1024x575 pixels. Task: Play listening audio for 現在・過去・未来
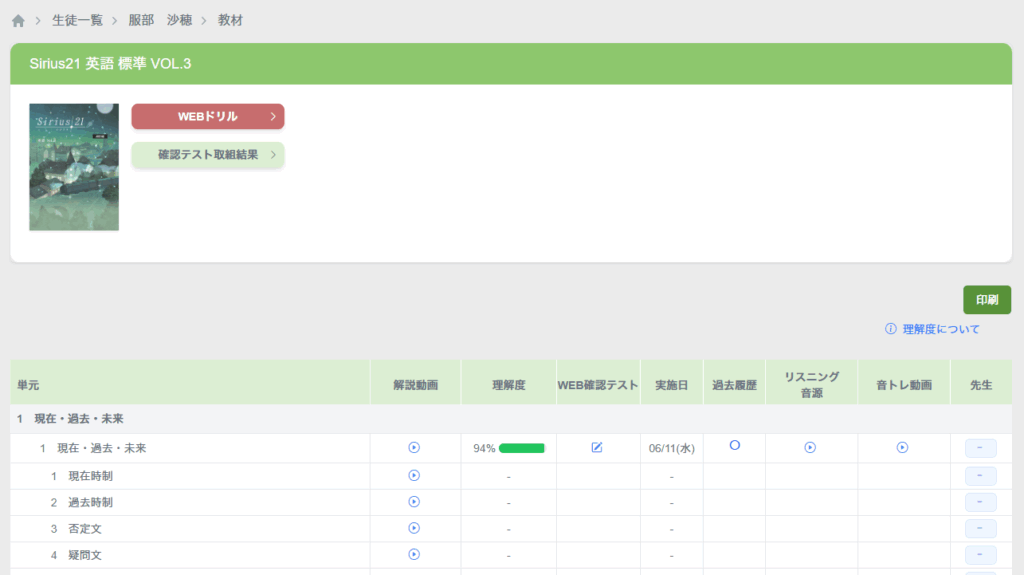810,448
